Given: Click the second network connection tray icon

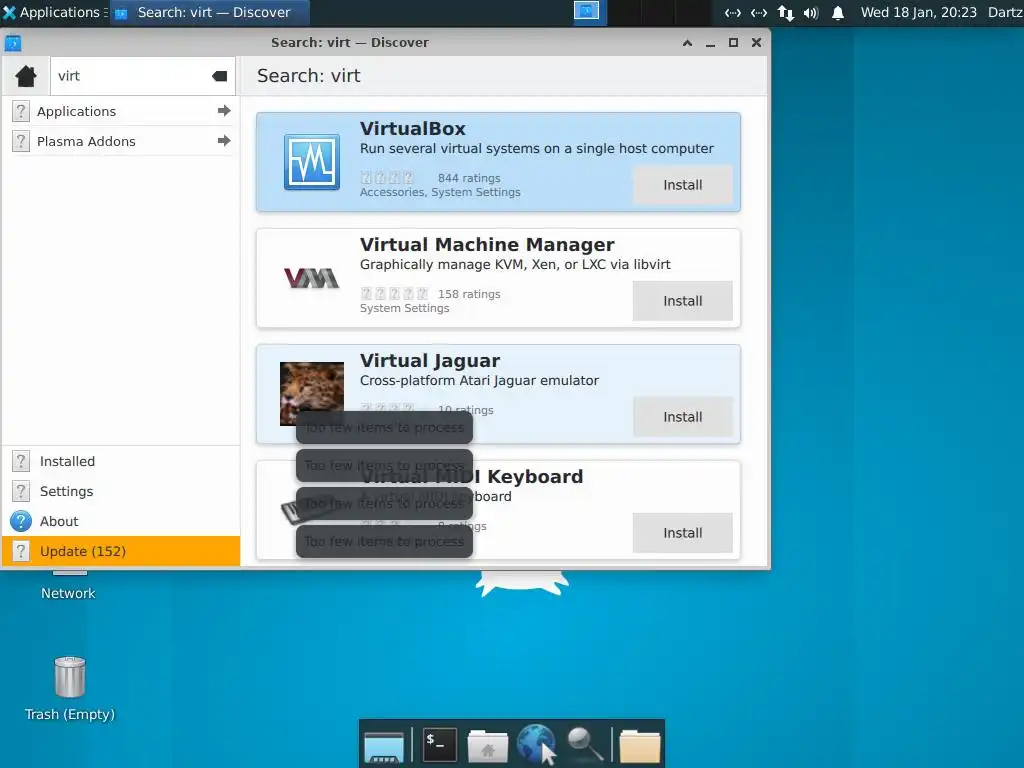Looking at the screenshot, I should [x=759, y=12].
